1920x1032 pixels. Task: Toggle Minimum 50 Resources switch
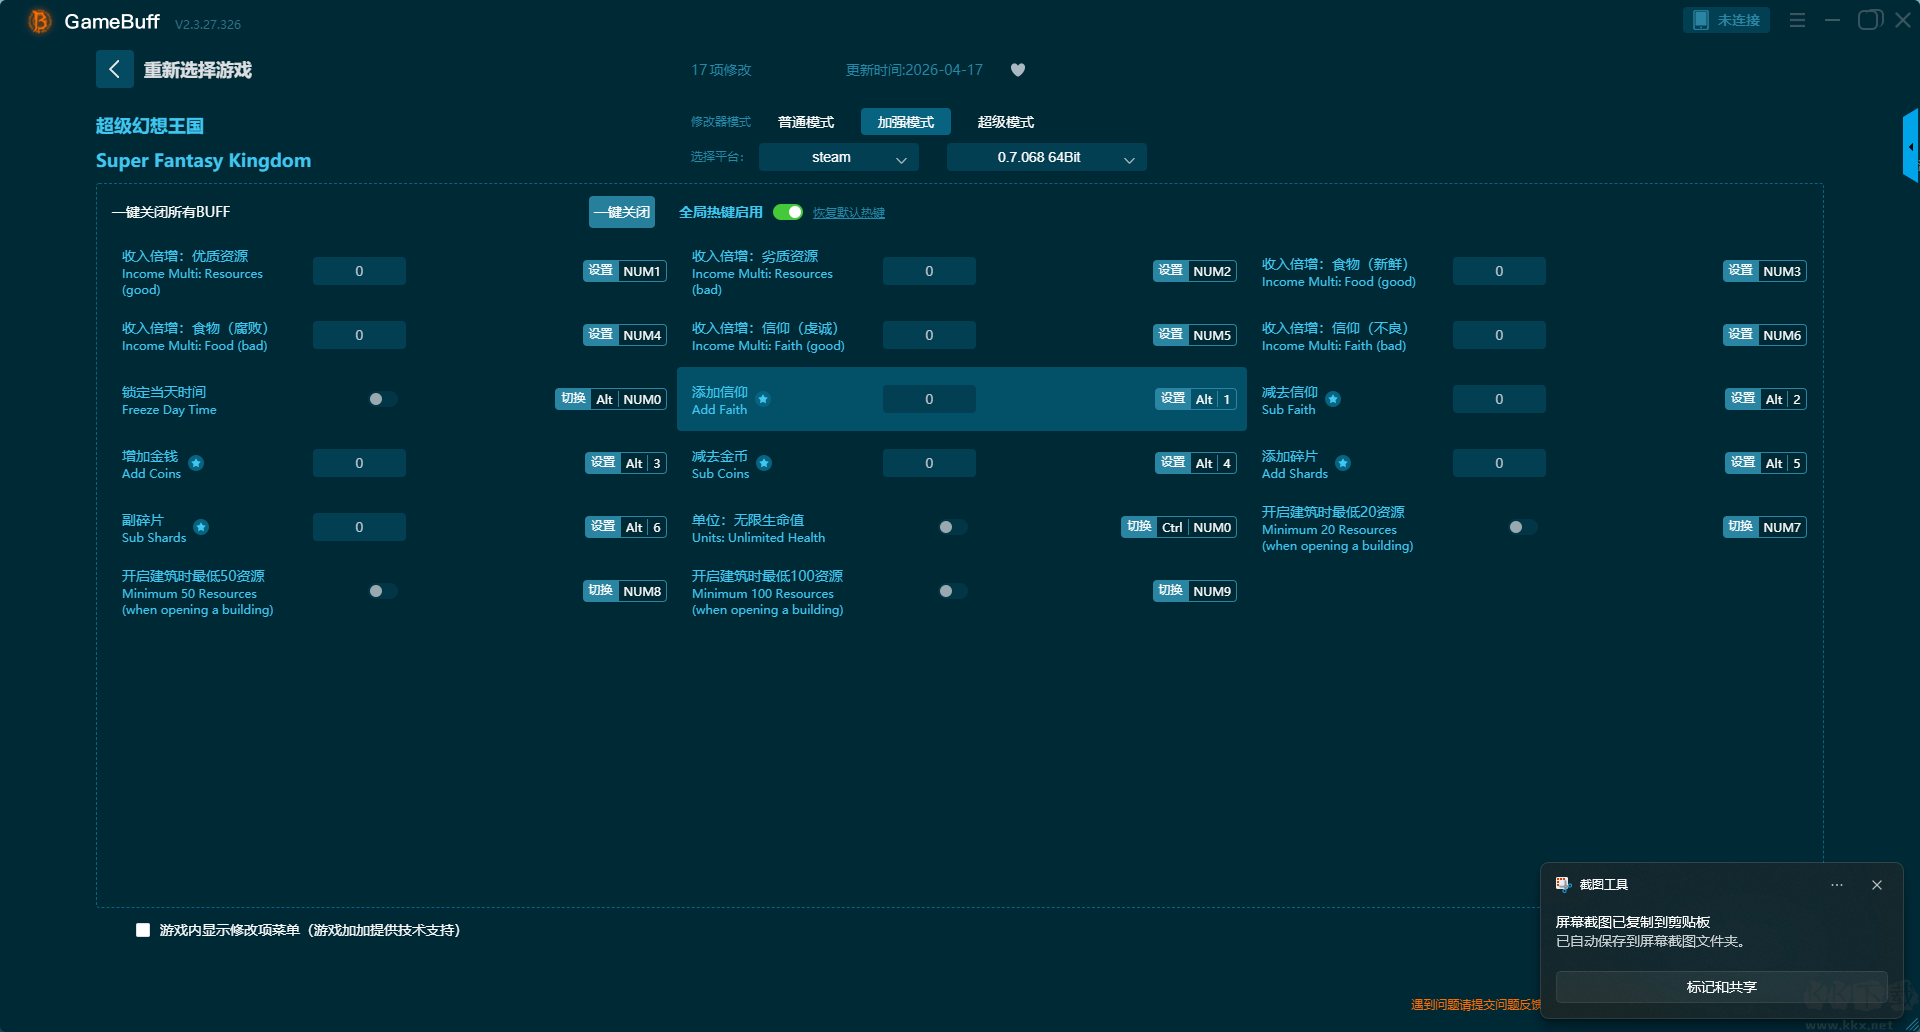coord(382,591)
